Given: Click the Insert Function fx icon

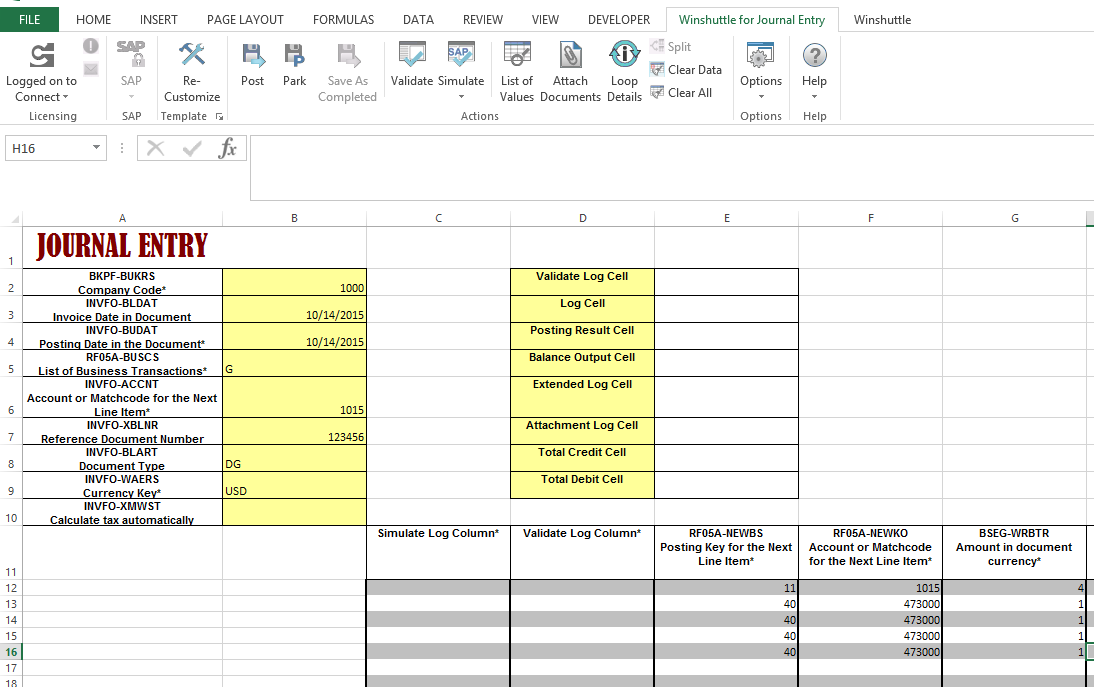Looking at the screenshot, I should point(227,148).
